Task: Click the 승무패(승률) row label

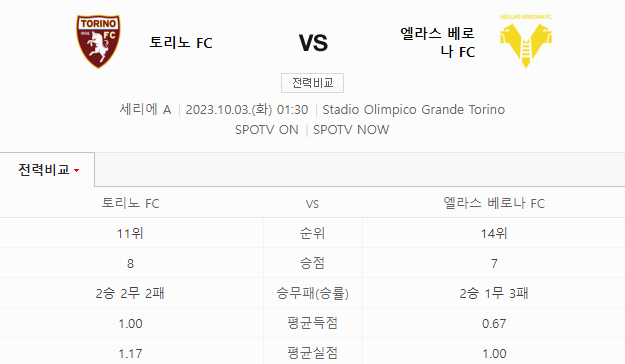Action: pyautogui.click(x=312, y=293)
